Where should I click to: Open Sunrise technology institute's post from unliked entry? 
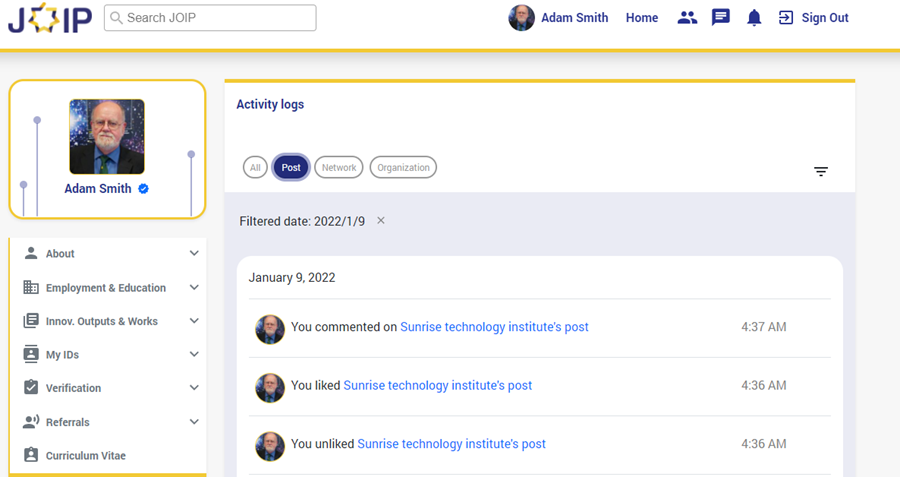pos(451,444)
